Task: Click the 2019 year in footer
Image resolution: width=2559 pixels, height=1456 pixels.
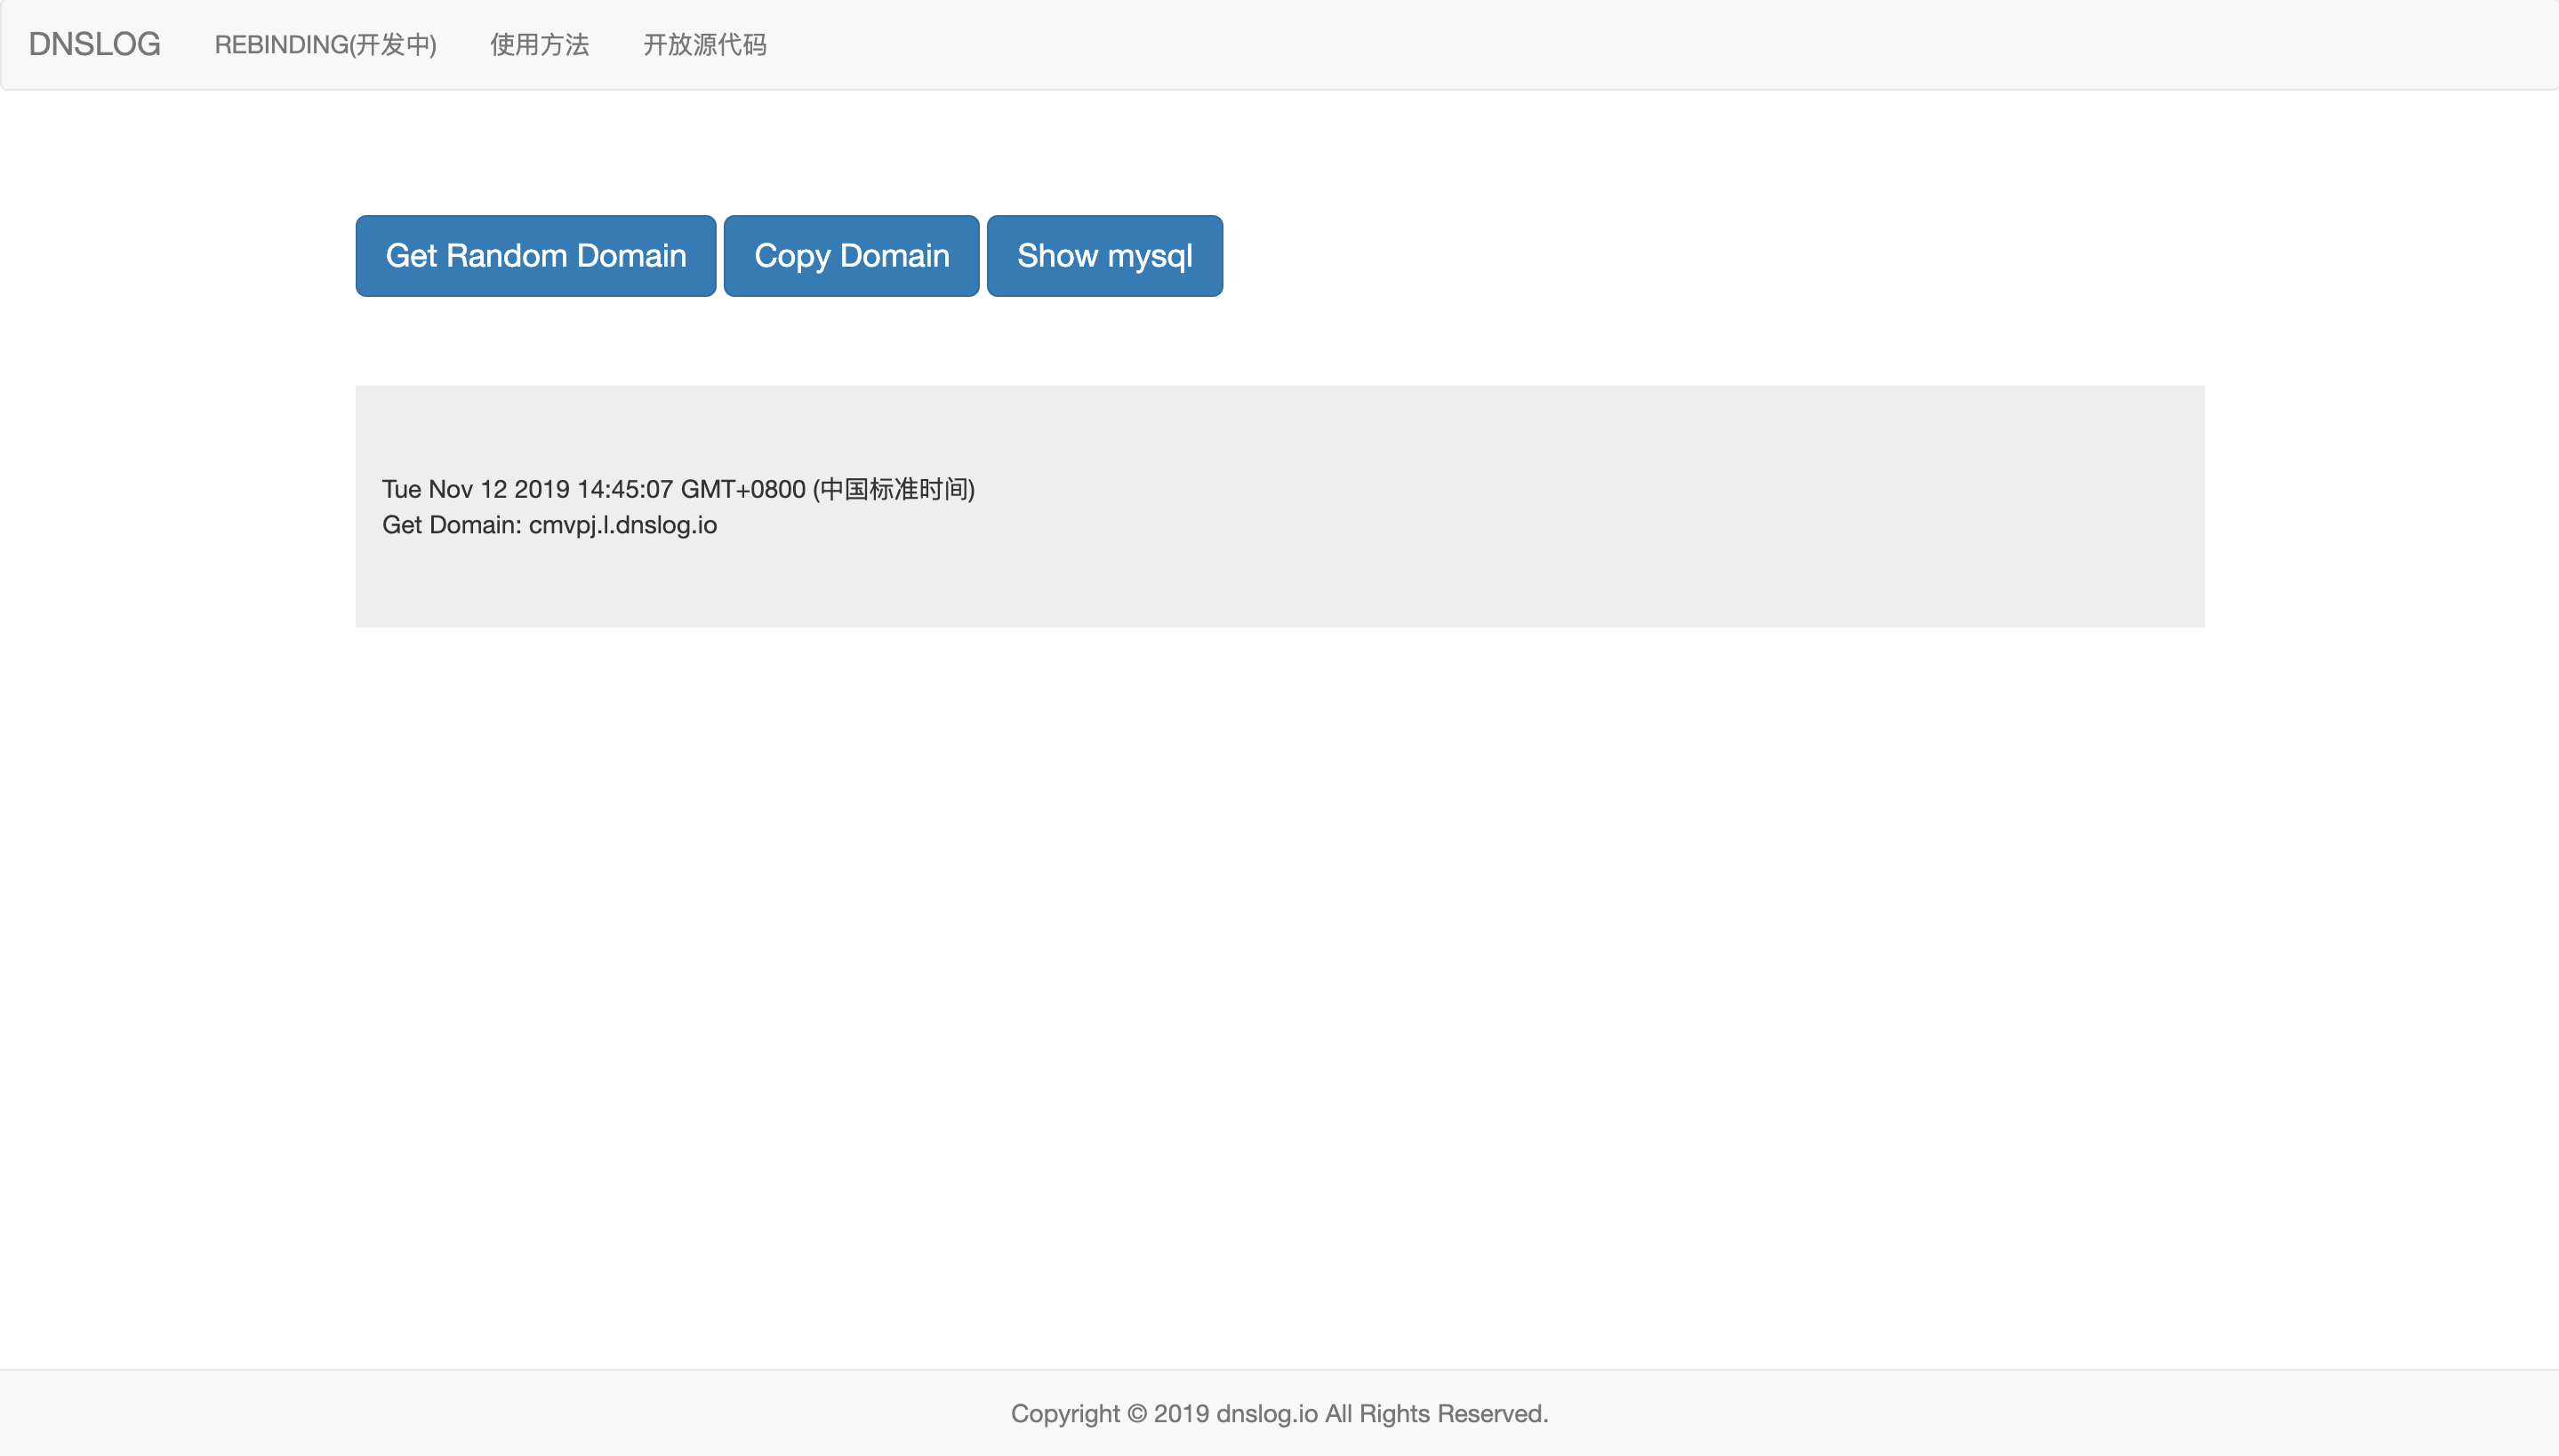Action: (x=1181, y=1413)
